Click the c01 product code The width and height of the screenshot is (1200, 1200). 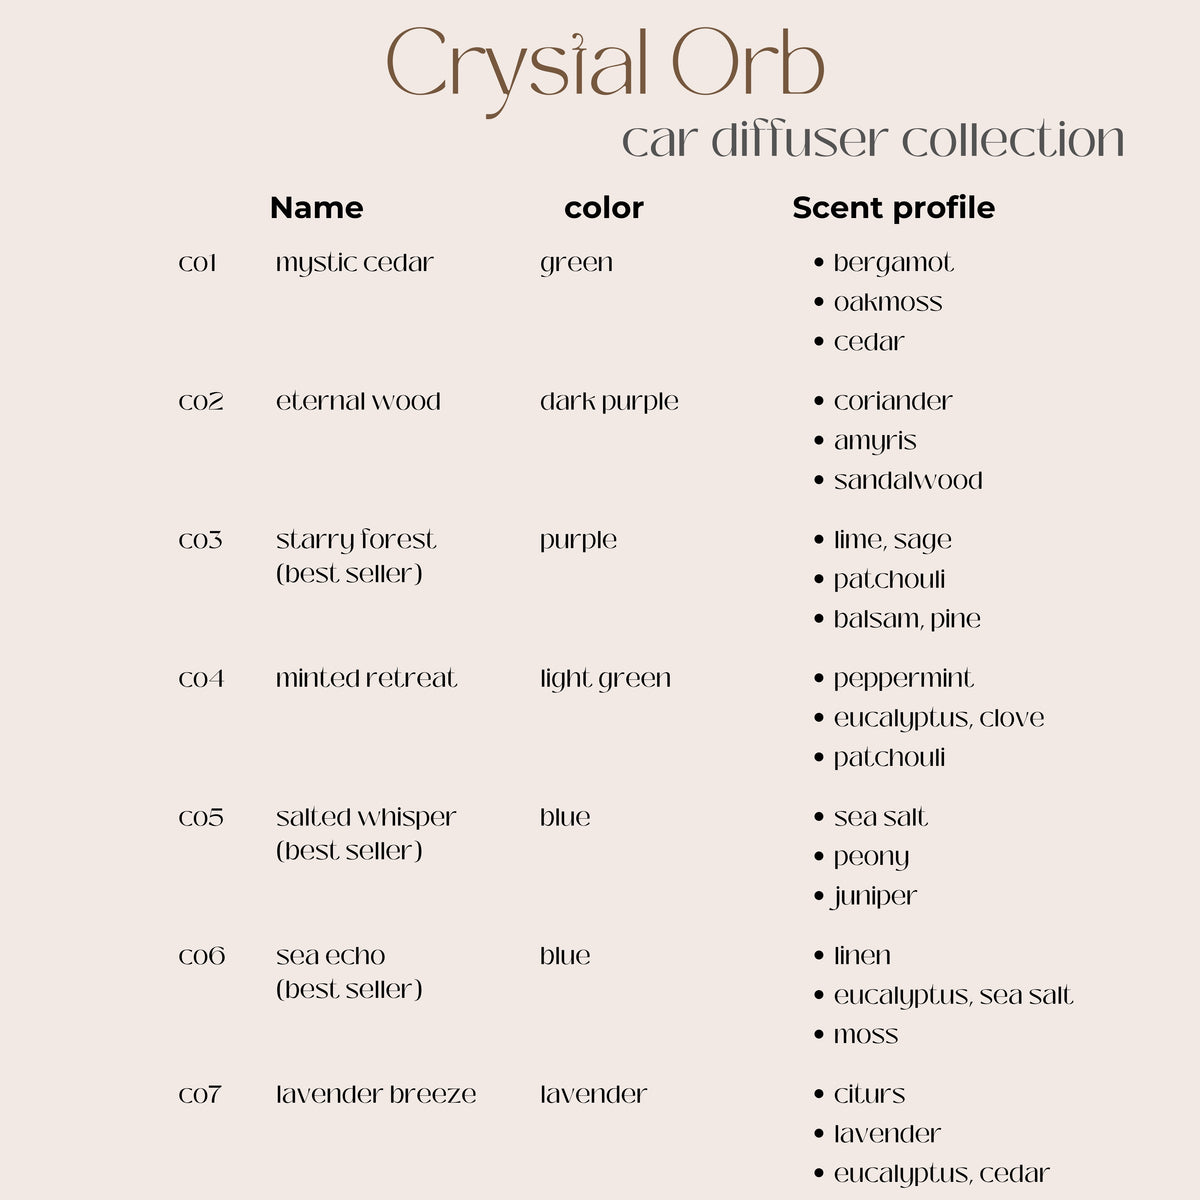coord(198,264)
